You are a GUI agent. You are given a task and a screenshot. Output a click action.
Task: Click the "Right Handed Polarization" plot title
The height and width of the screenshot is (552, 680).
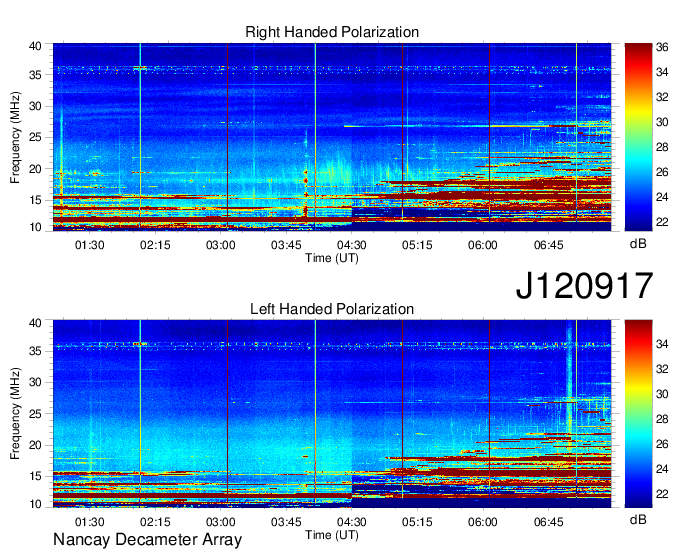pos(332,32)
